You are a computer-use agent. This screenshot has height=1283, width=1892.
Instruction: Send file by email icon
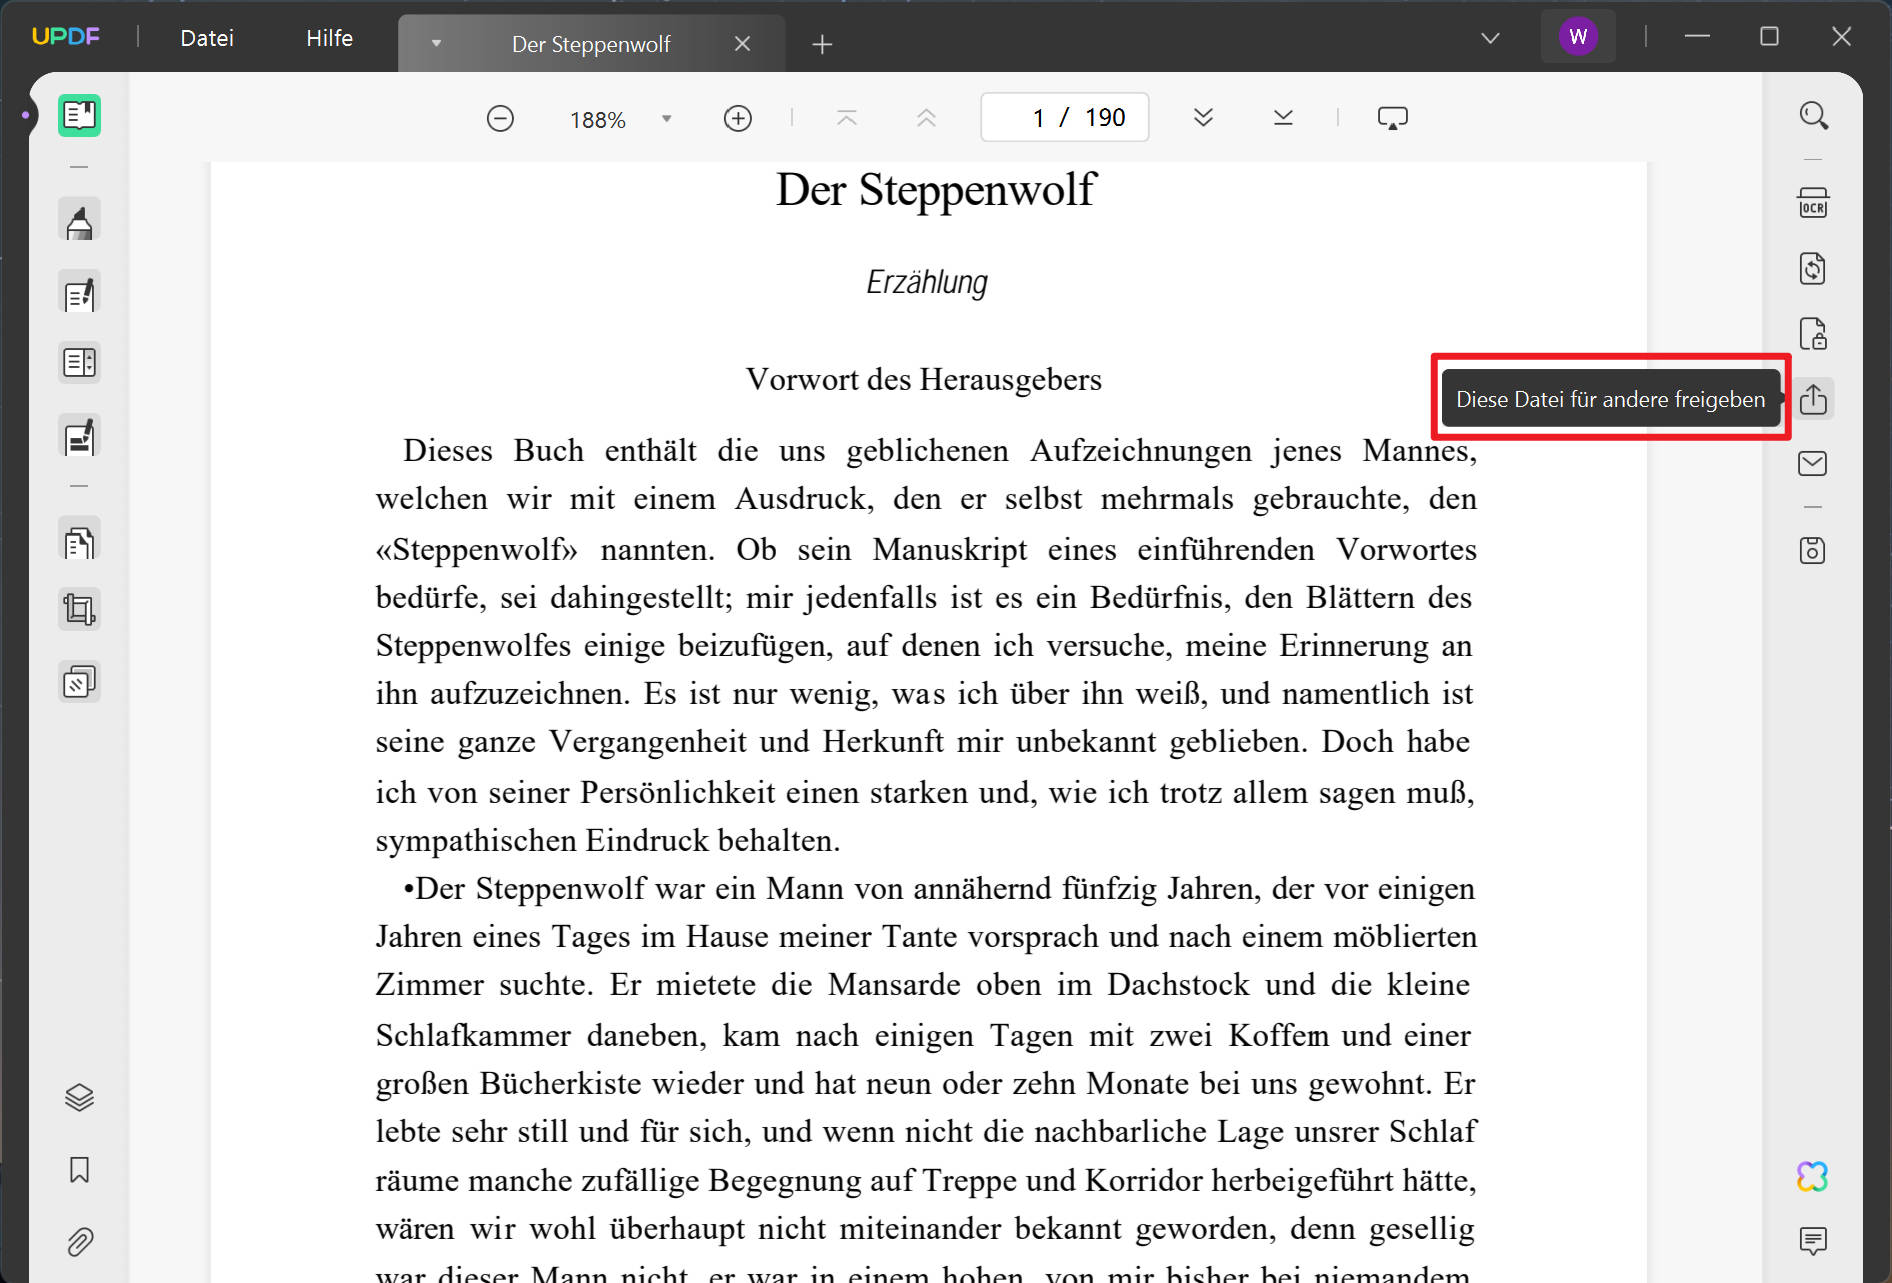coord(1812,464)
